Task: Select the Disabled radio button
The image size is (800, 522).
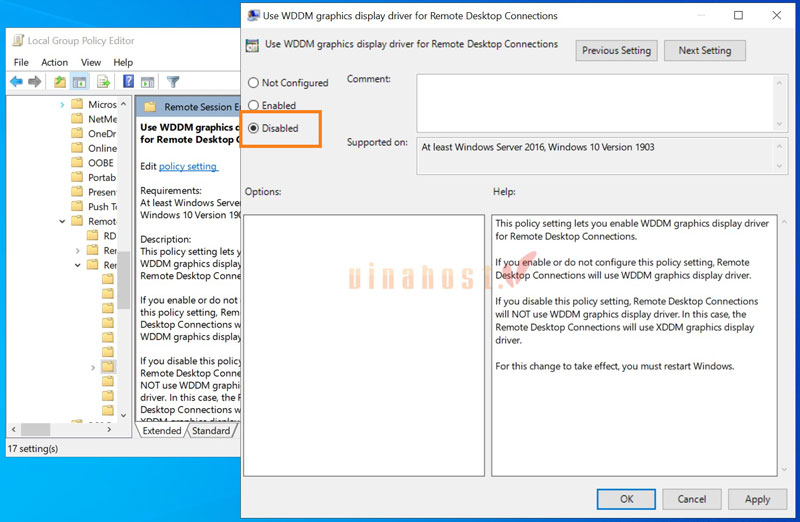Action: tap(253, 128)
